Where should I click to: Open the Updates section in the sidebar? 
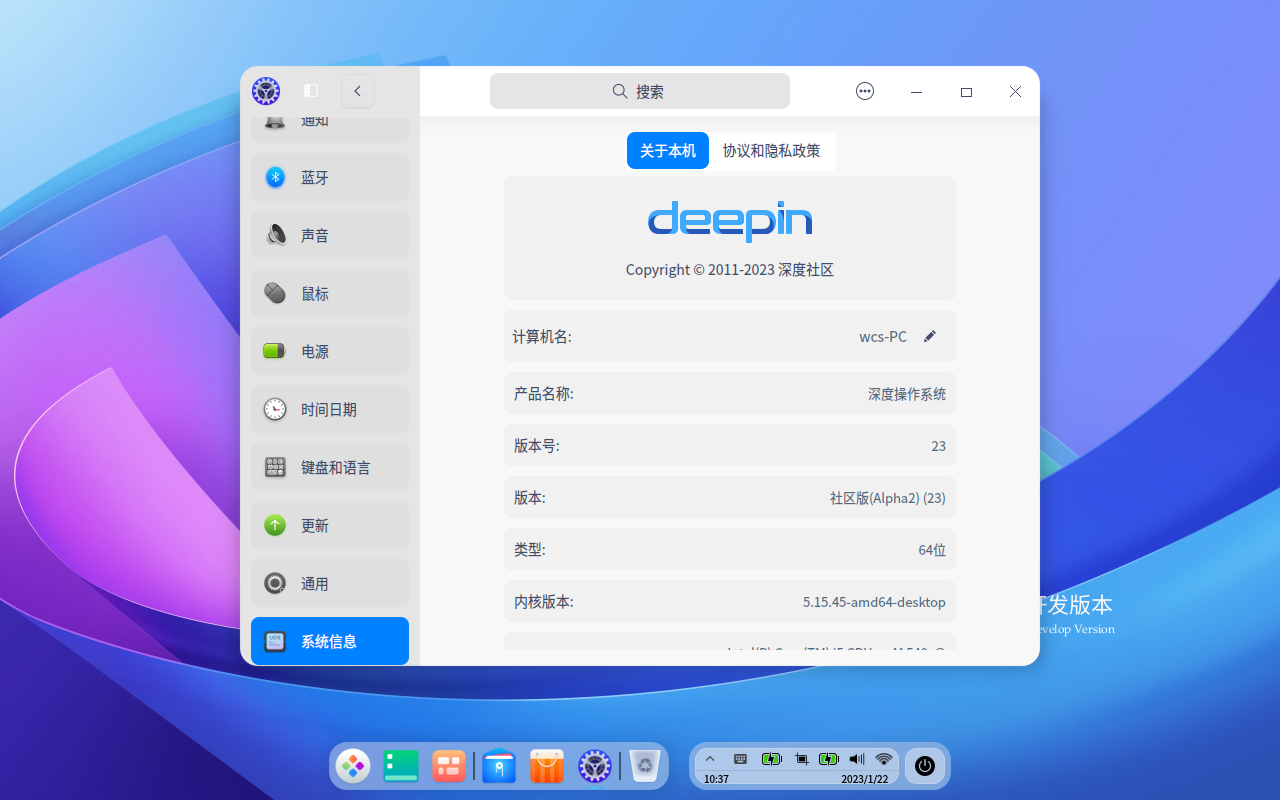[329, 525]
